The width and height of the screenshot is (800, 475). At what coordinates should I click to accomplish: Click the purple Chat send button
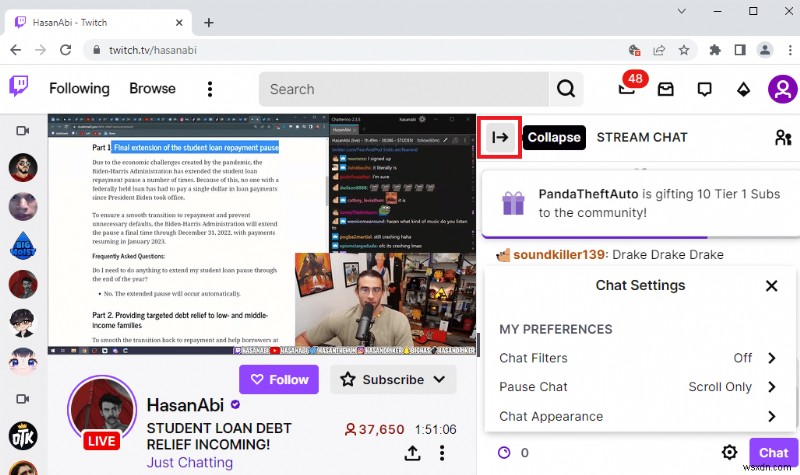(x=773, y=452)
